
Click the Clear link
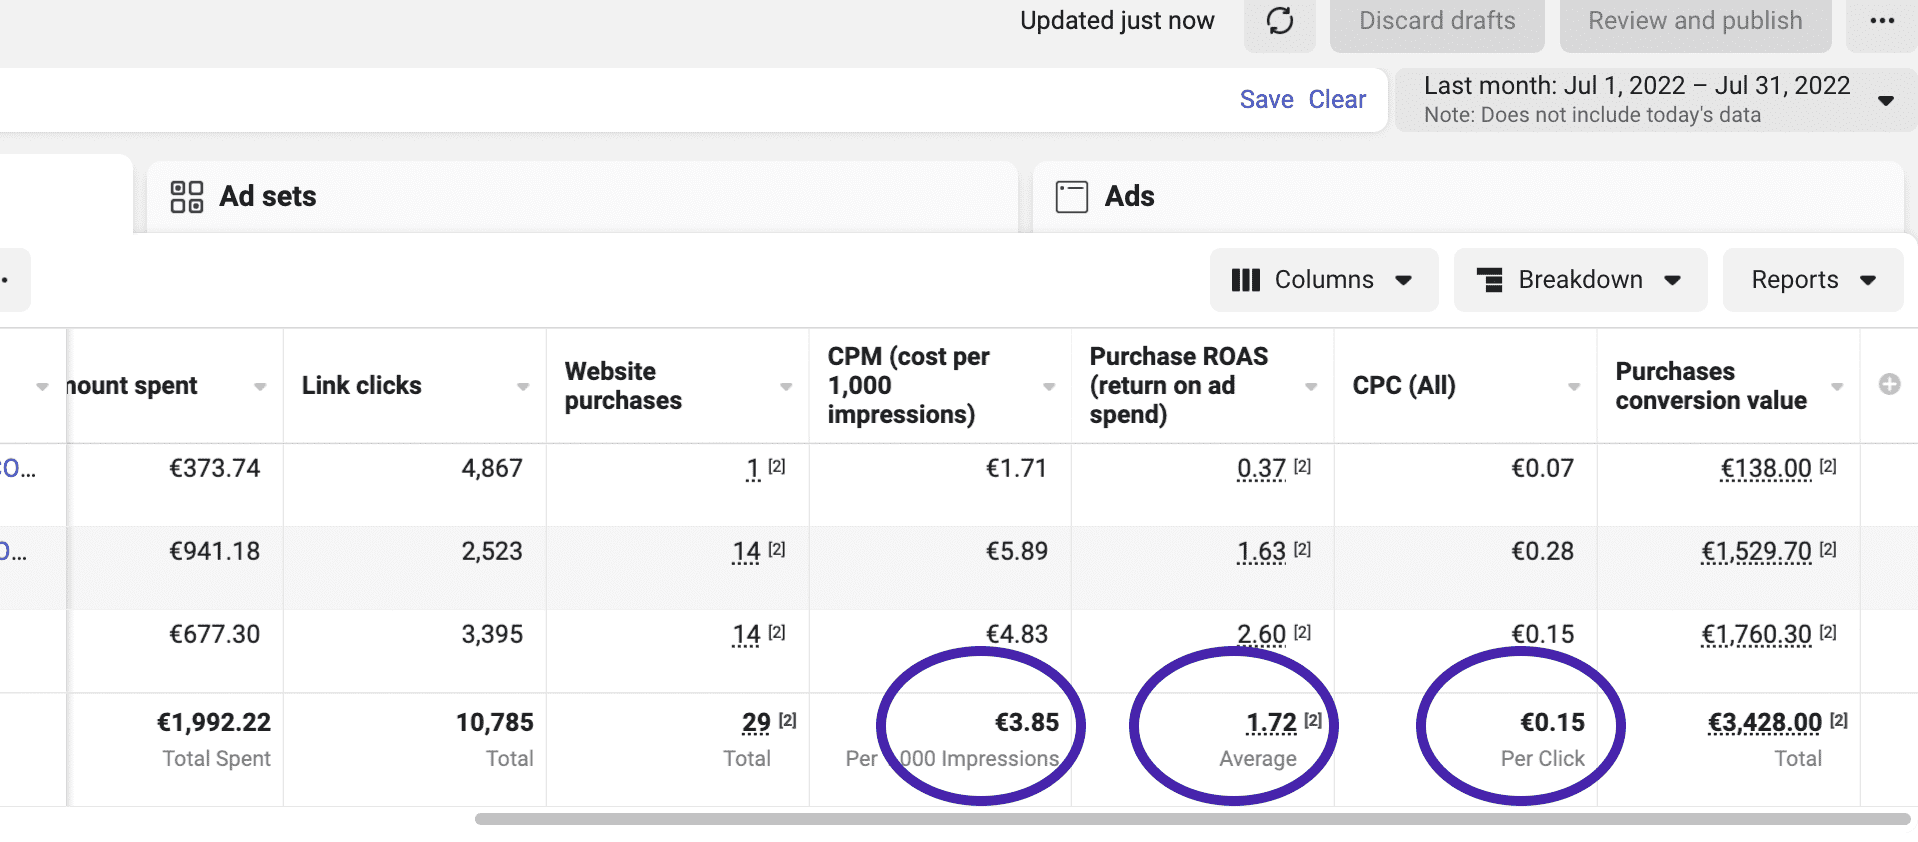point(1337,100)
